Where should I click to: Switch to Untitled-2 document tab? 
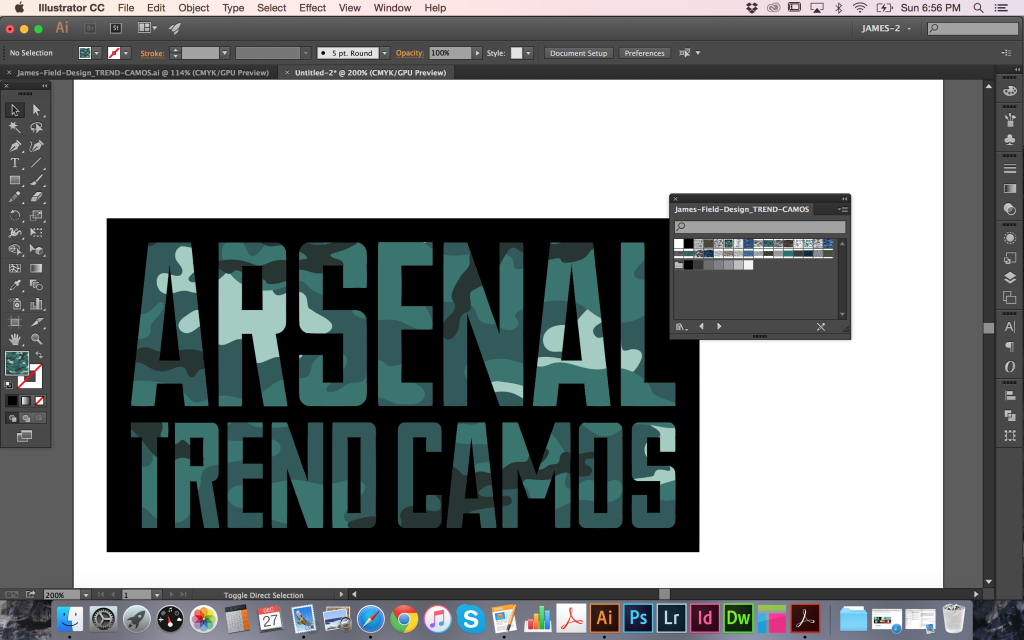[x=370, y=72]
